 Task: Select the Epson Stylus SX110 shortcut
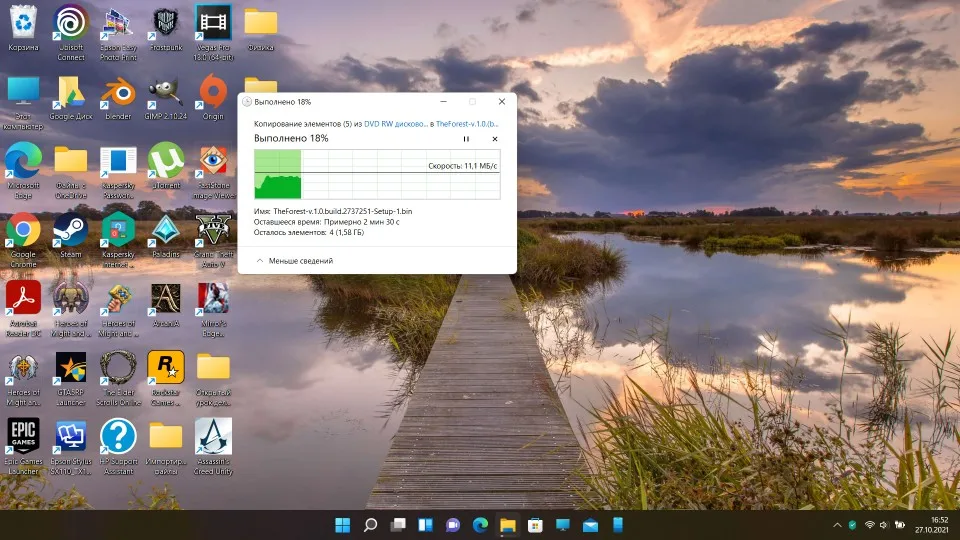click(71, 447)
